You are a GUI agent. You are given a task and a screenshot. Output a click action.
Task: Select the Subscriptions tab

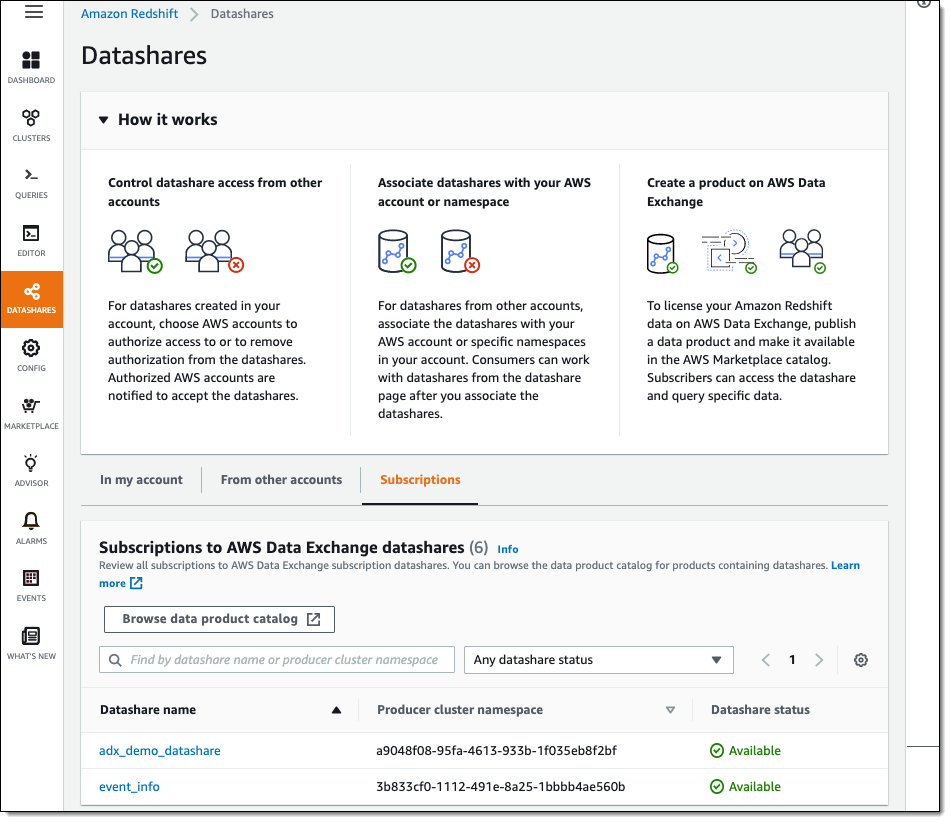tap(420, 480)
